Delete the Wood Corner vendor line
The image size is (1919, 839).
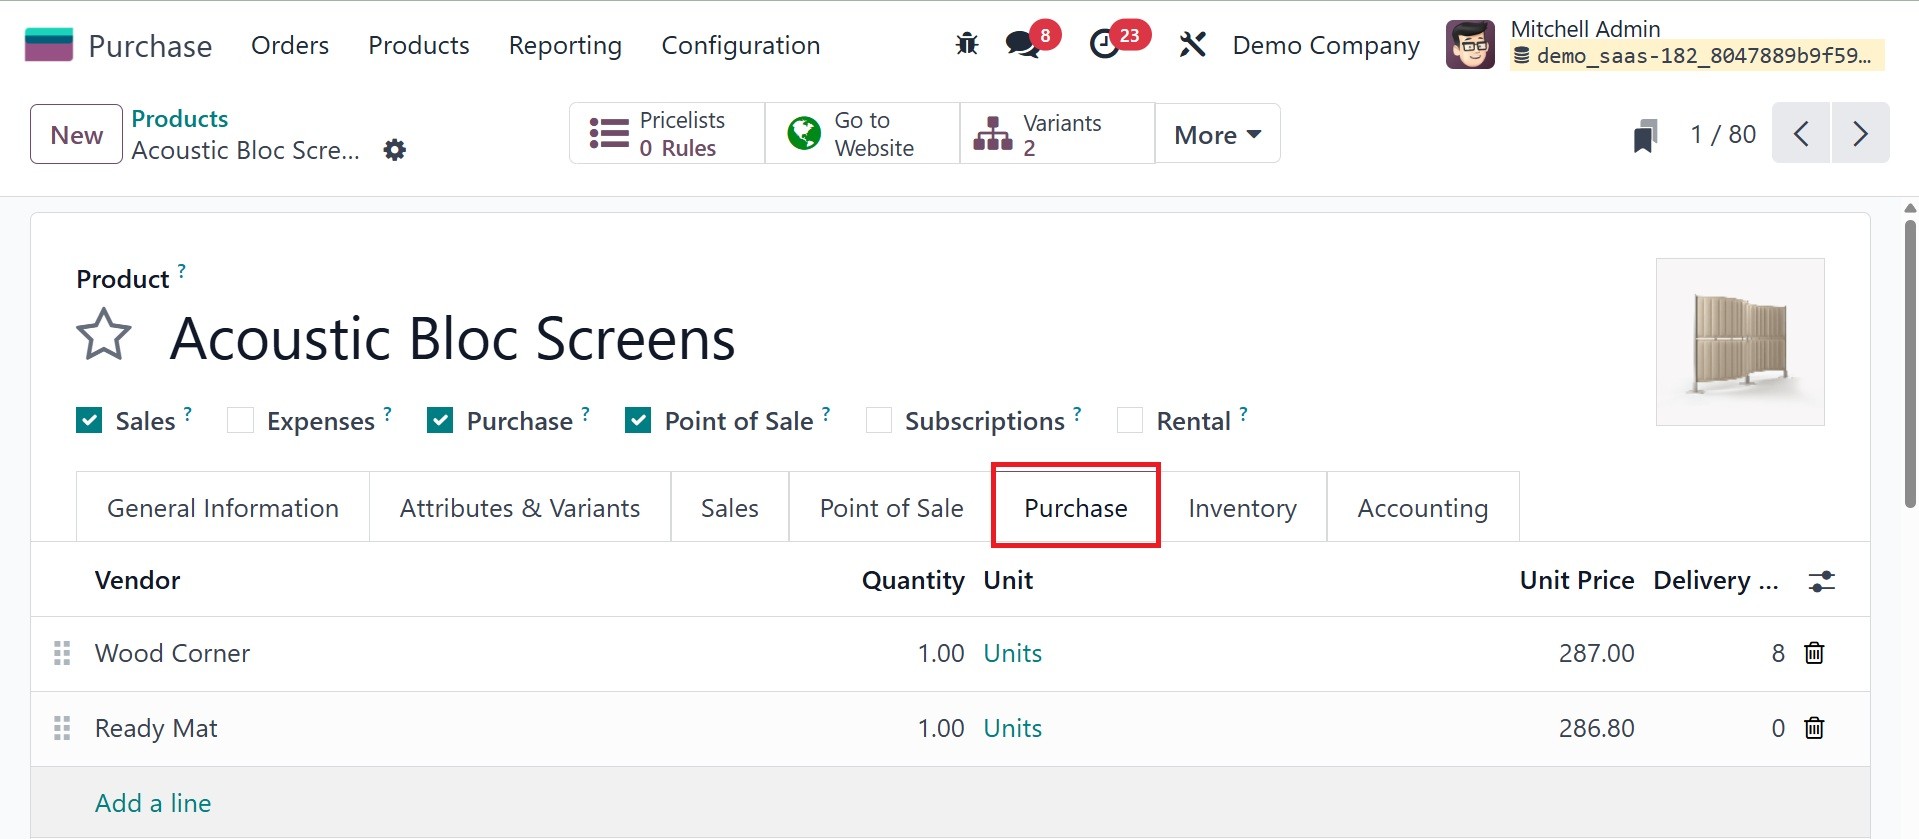point(1814,653)
